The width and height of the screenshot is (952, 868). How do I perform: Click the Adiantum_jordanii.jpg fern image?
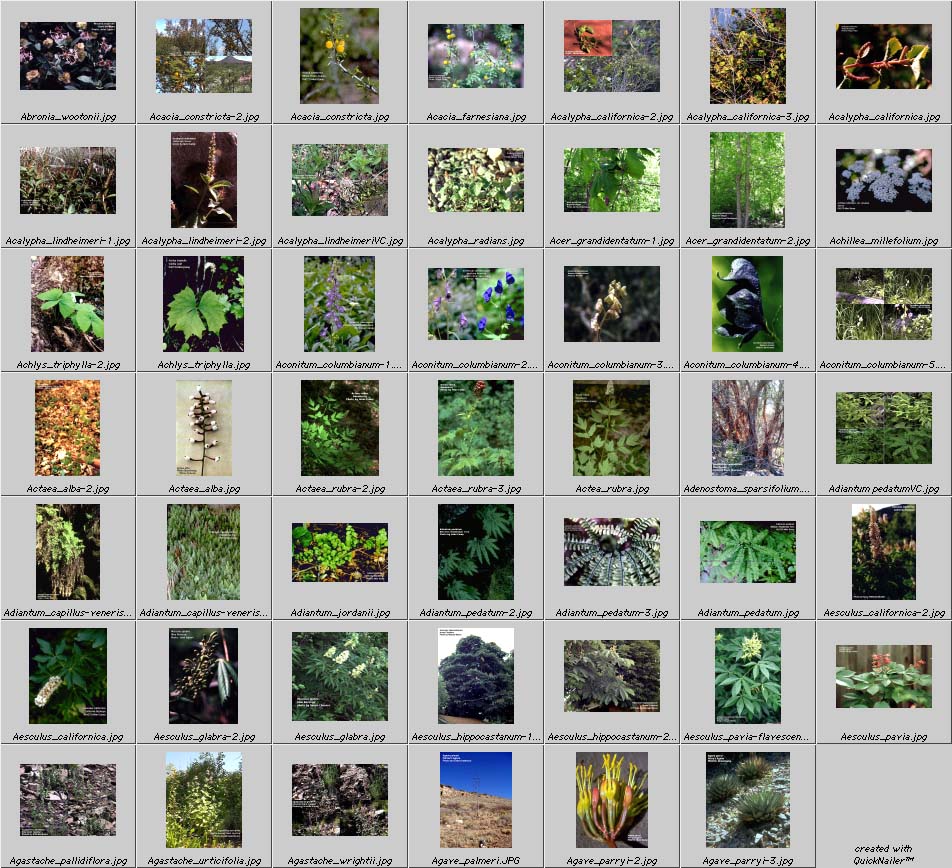[x=340, y=552]
